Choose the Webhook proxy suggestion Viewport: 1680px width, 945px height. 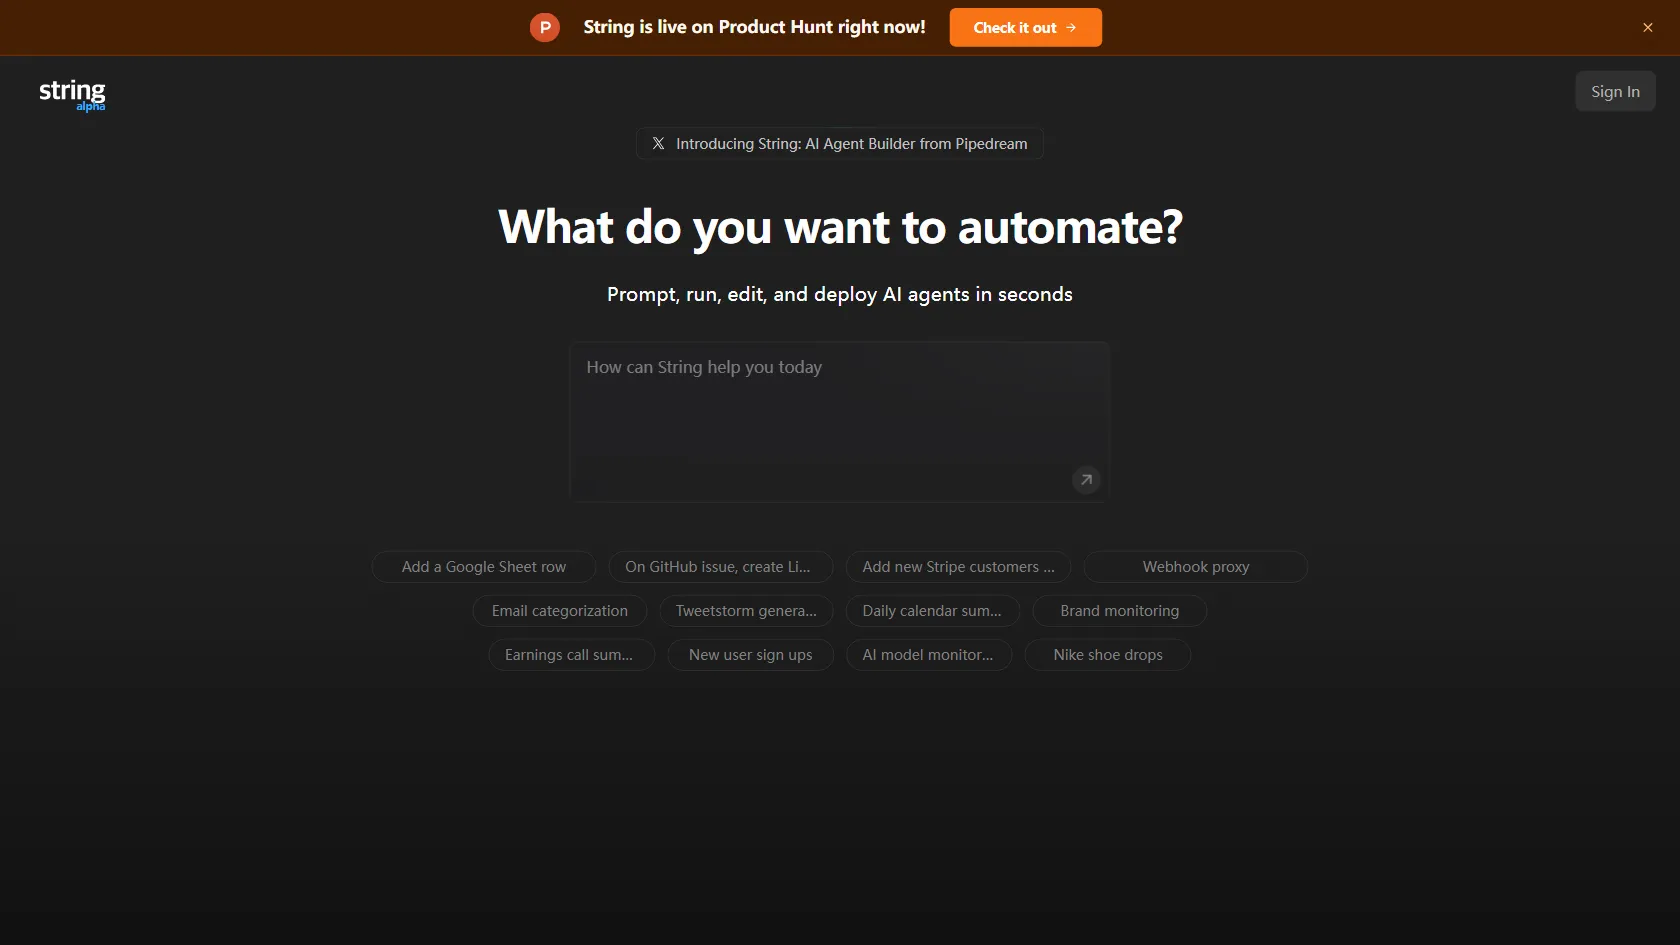1196,567
